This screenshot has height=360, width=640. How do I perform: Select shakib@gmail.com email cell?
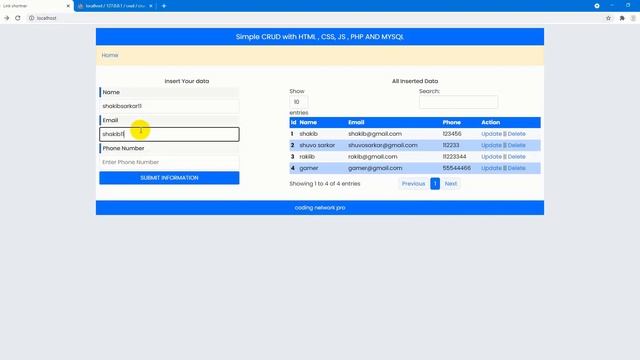(x=375, y=134)
